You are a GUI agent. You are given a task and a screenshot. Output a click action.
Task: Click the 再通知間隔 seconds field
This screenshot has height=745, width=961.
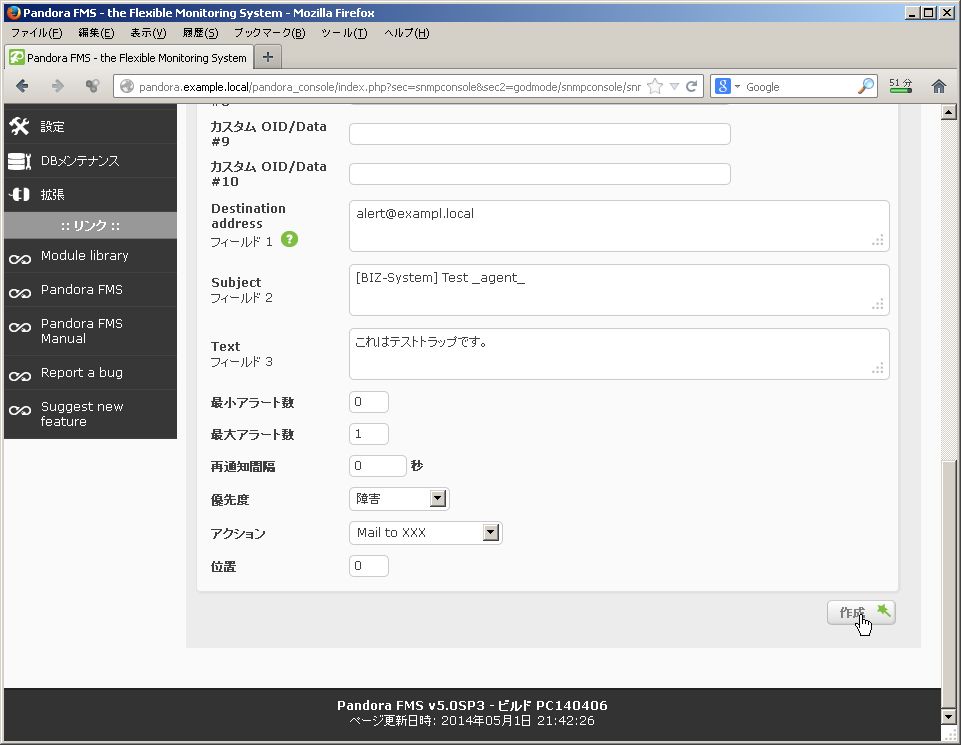pyautogui.click(x=378, y=466)
